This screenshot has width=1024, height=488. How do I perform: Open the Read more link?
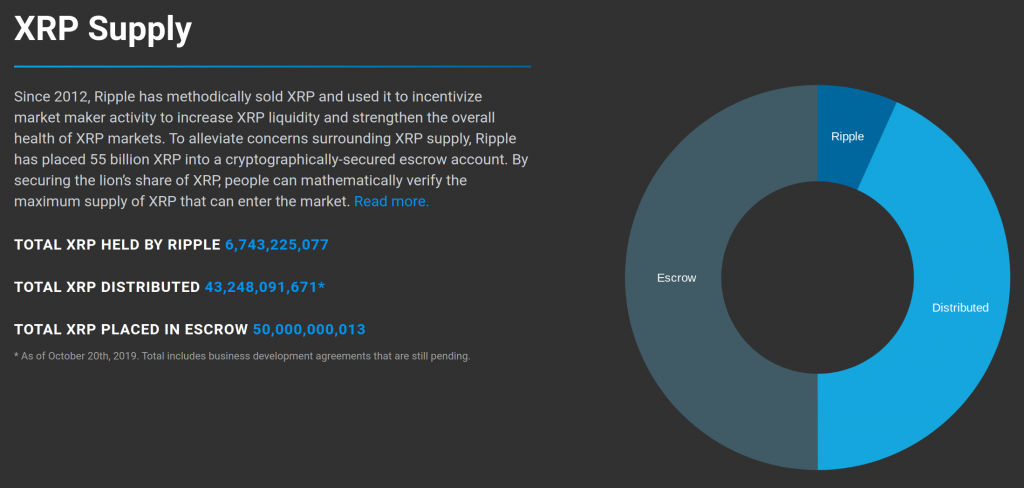tap(391, 201)
